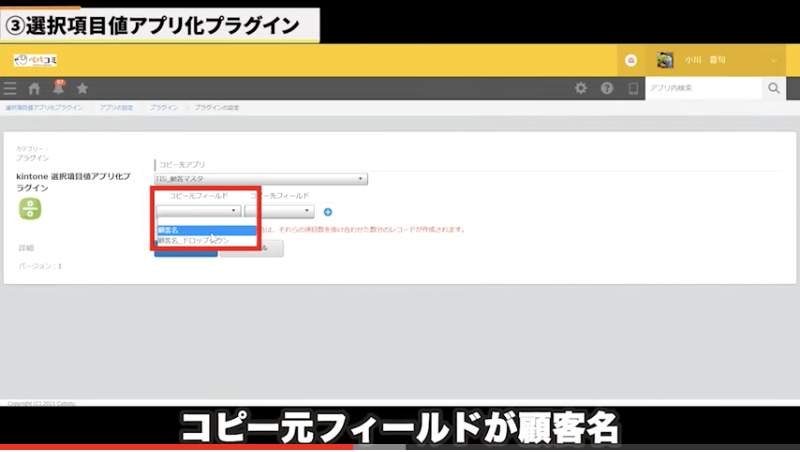Go to the kintone home icon
Viewport: 800px width, 452px height.
coord(34,89)
